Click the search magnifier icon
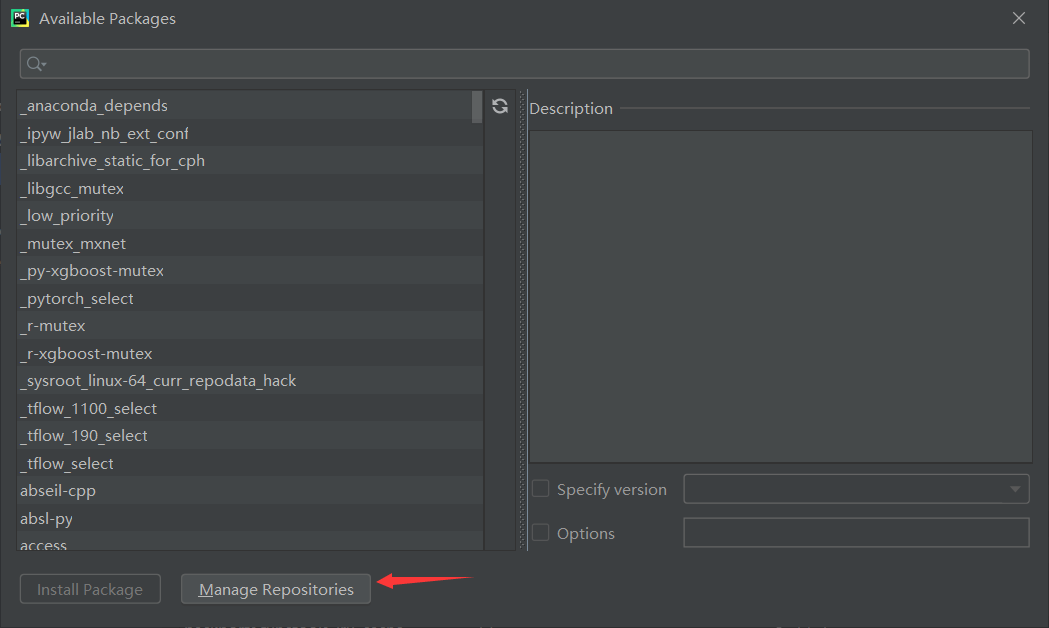Image resolution: width=1049 pixels, height=628 pixels. 35,64
